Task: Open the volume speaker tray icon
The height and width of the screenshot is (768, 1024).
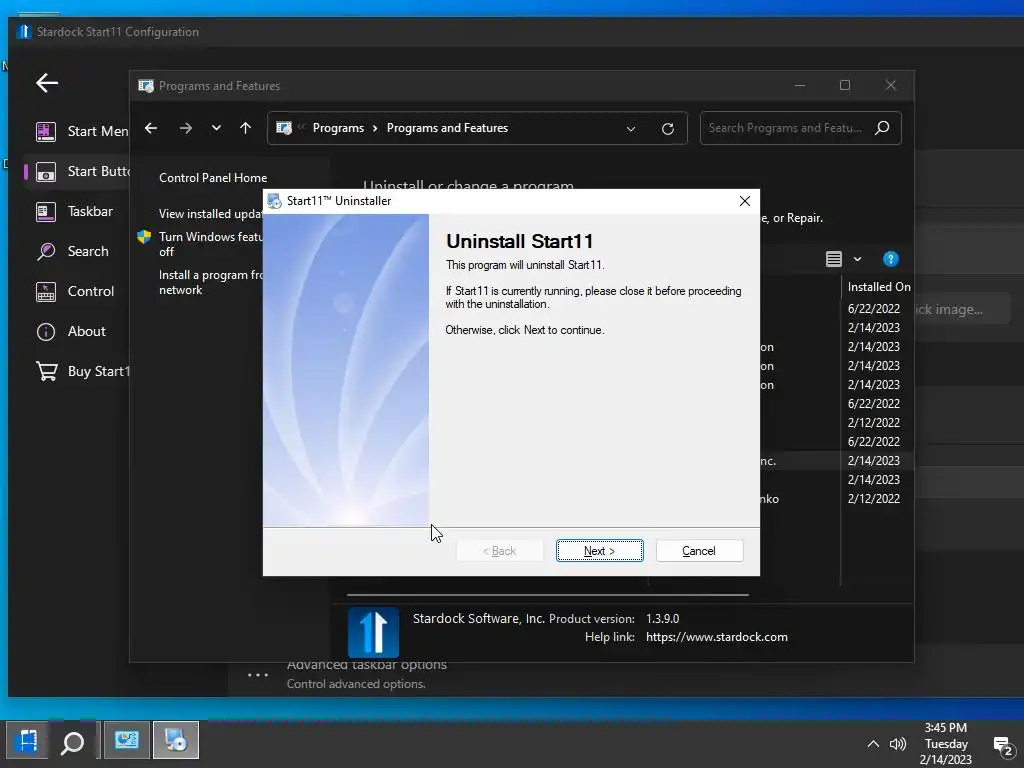Action: pyautogui.click(x=898, y=744)
